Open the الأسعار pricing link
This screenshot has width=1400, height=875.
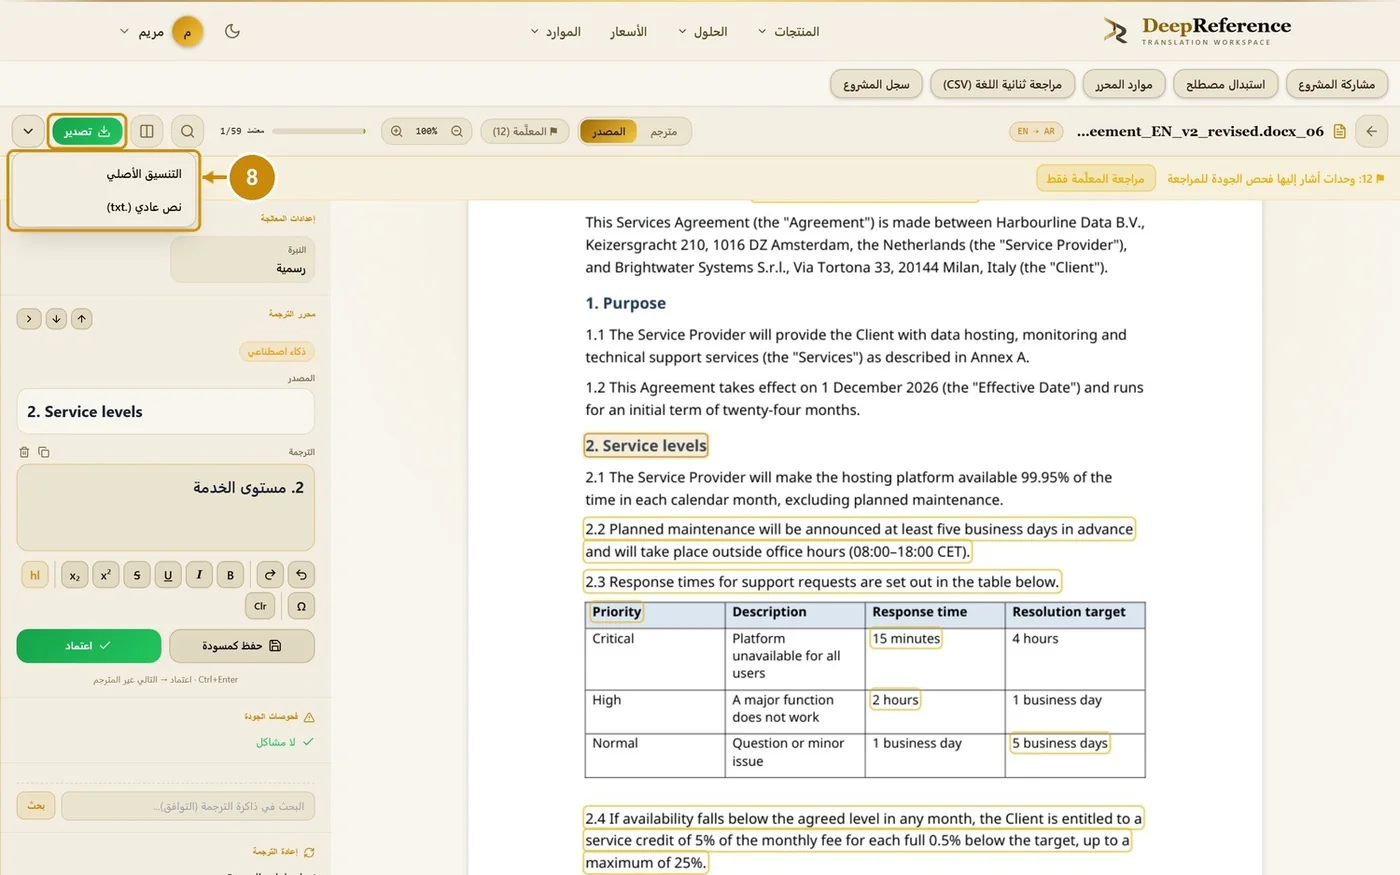629,32
